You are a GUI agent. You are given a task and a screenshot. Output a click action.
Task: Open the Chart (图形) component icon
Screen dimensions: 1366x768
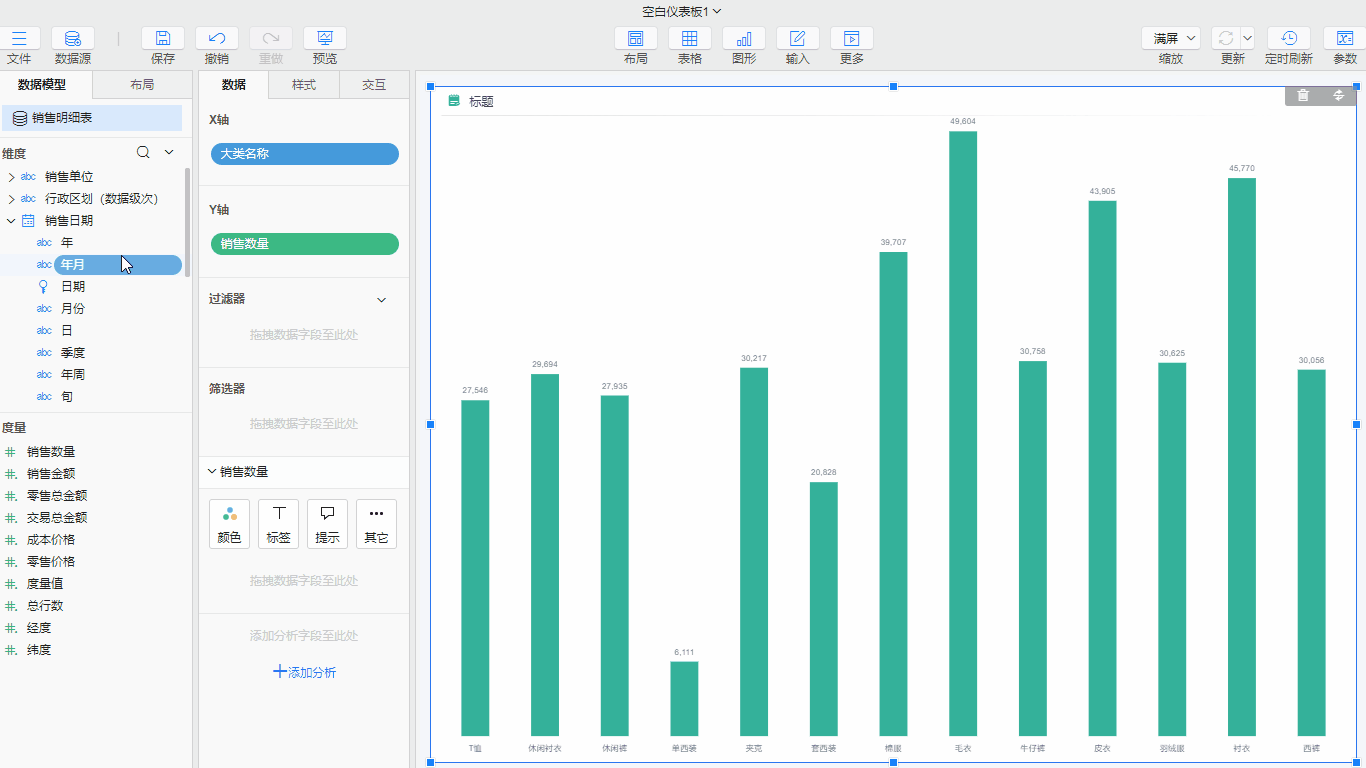click(743, 39)
